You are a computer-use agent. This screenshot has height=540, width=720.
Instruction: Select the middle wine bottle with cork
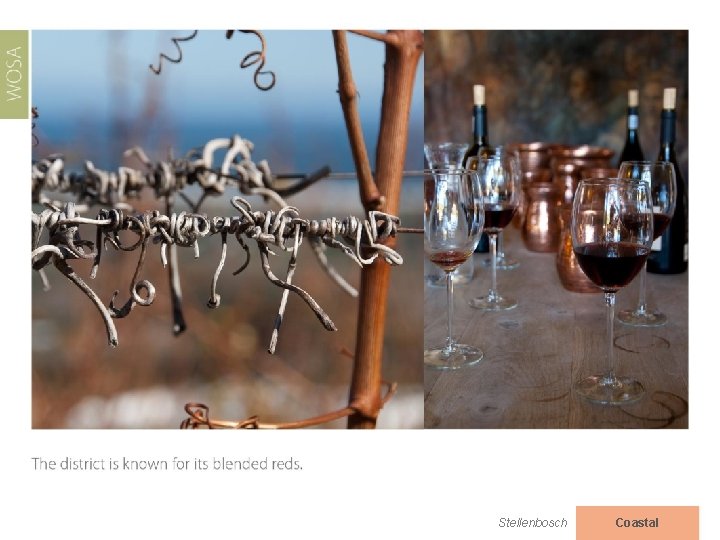[633, 127]
